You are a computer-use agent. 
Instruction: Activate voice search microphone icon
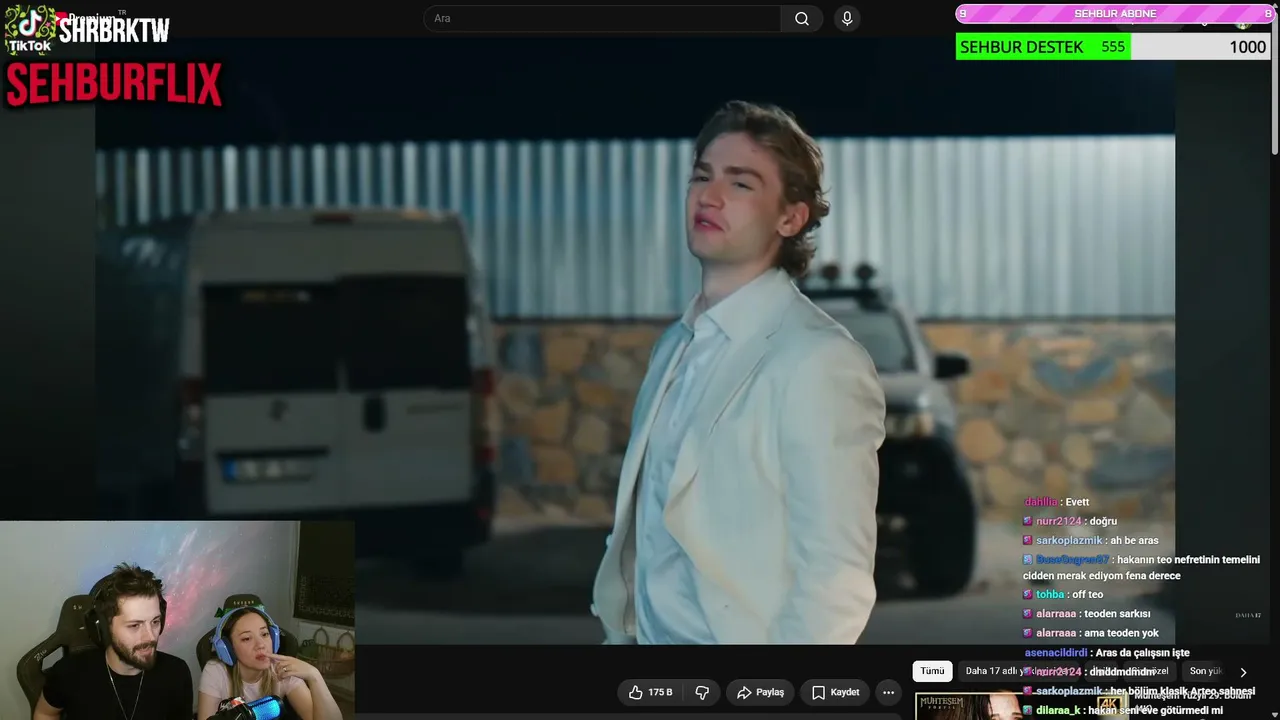(x=847, y=19)
